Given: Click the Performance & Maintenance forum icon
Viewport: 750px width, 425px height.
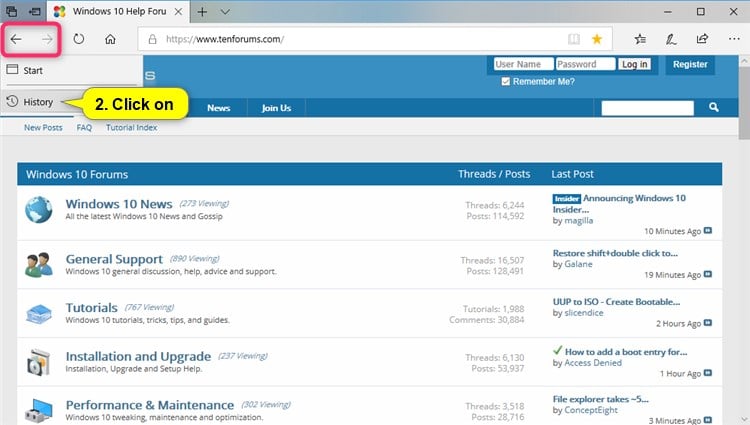Looking at the screenshot, I should coord(39,411).
